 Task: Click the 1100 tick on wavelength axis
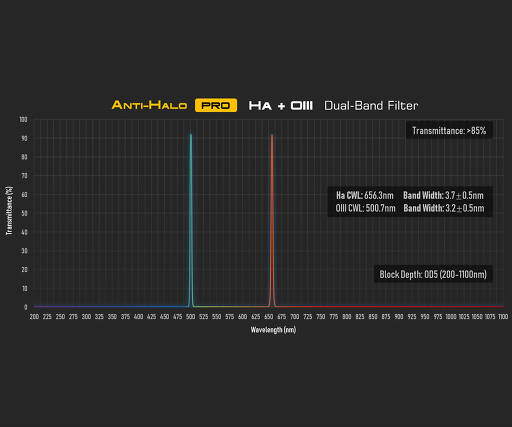pos(503,316)
